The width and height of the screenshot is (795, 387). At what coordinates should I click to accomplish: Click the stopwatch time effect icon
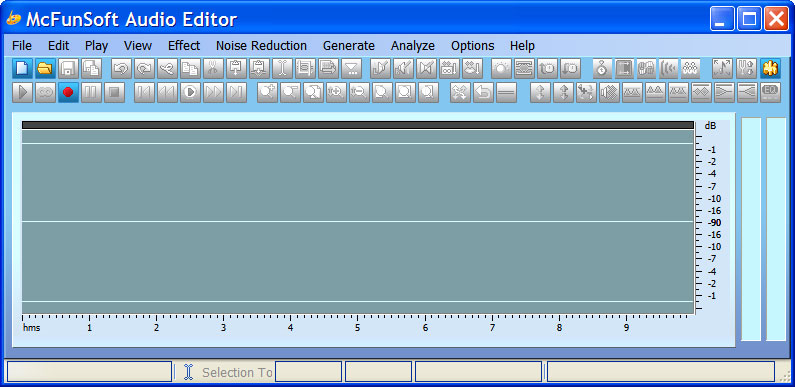point(602,68)
